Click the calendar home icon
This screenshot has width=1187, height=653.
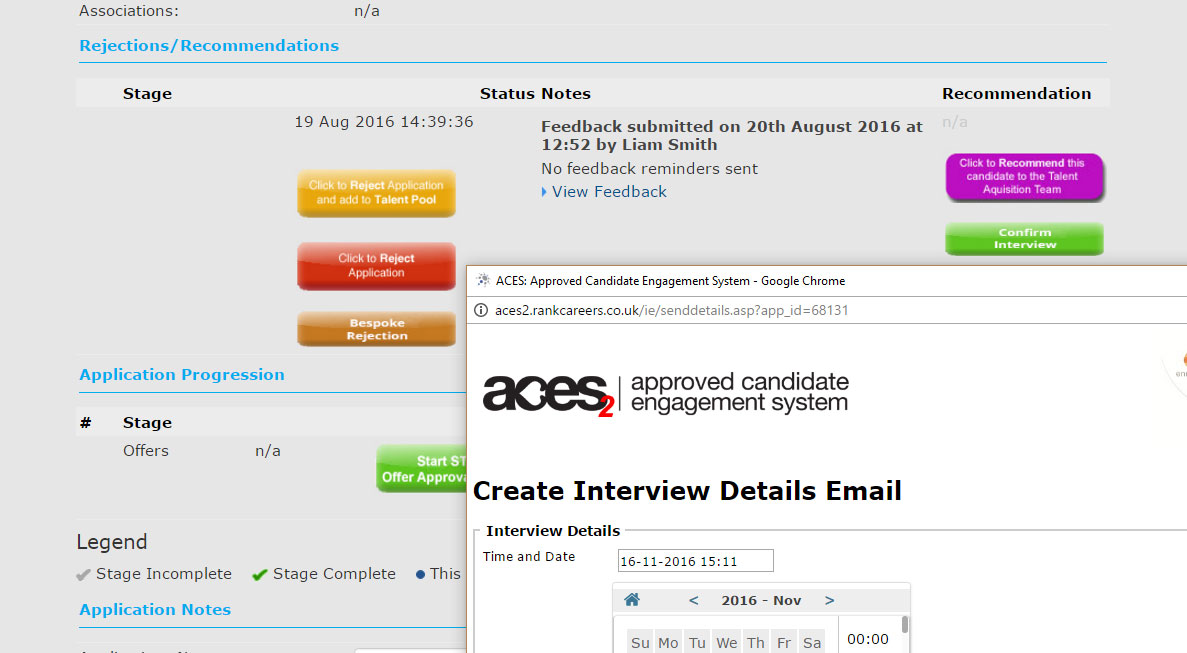631,600
